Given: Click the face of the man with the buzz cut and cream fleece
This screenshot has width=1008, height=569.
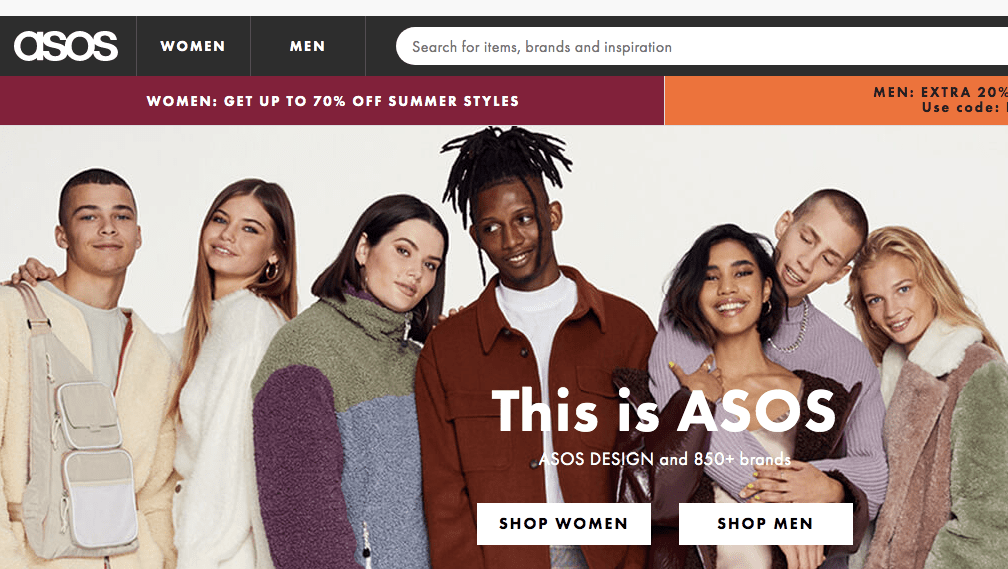Looking at the screenshot, I should coord(102,223).
